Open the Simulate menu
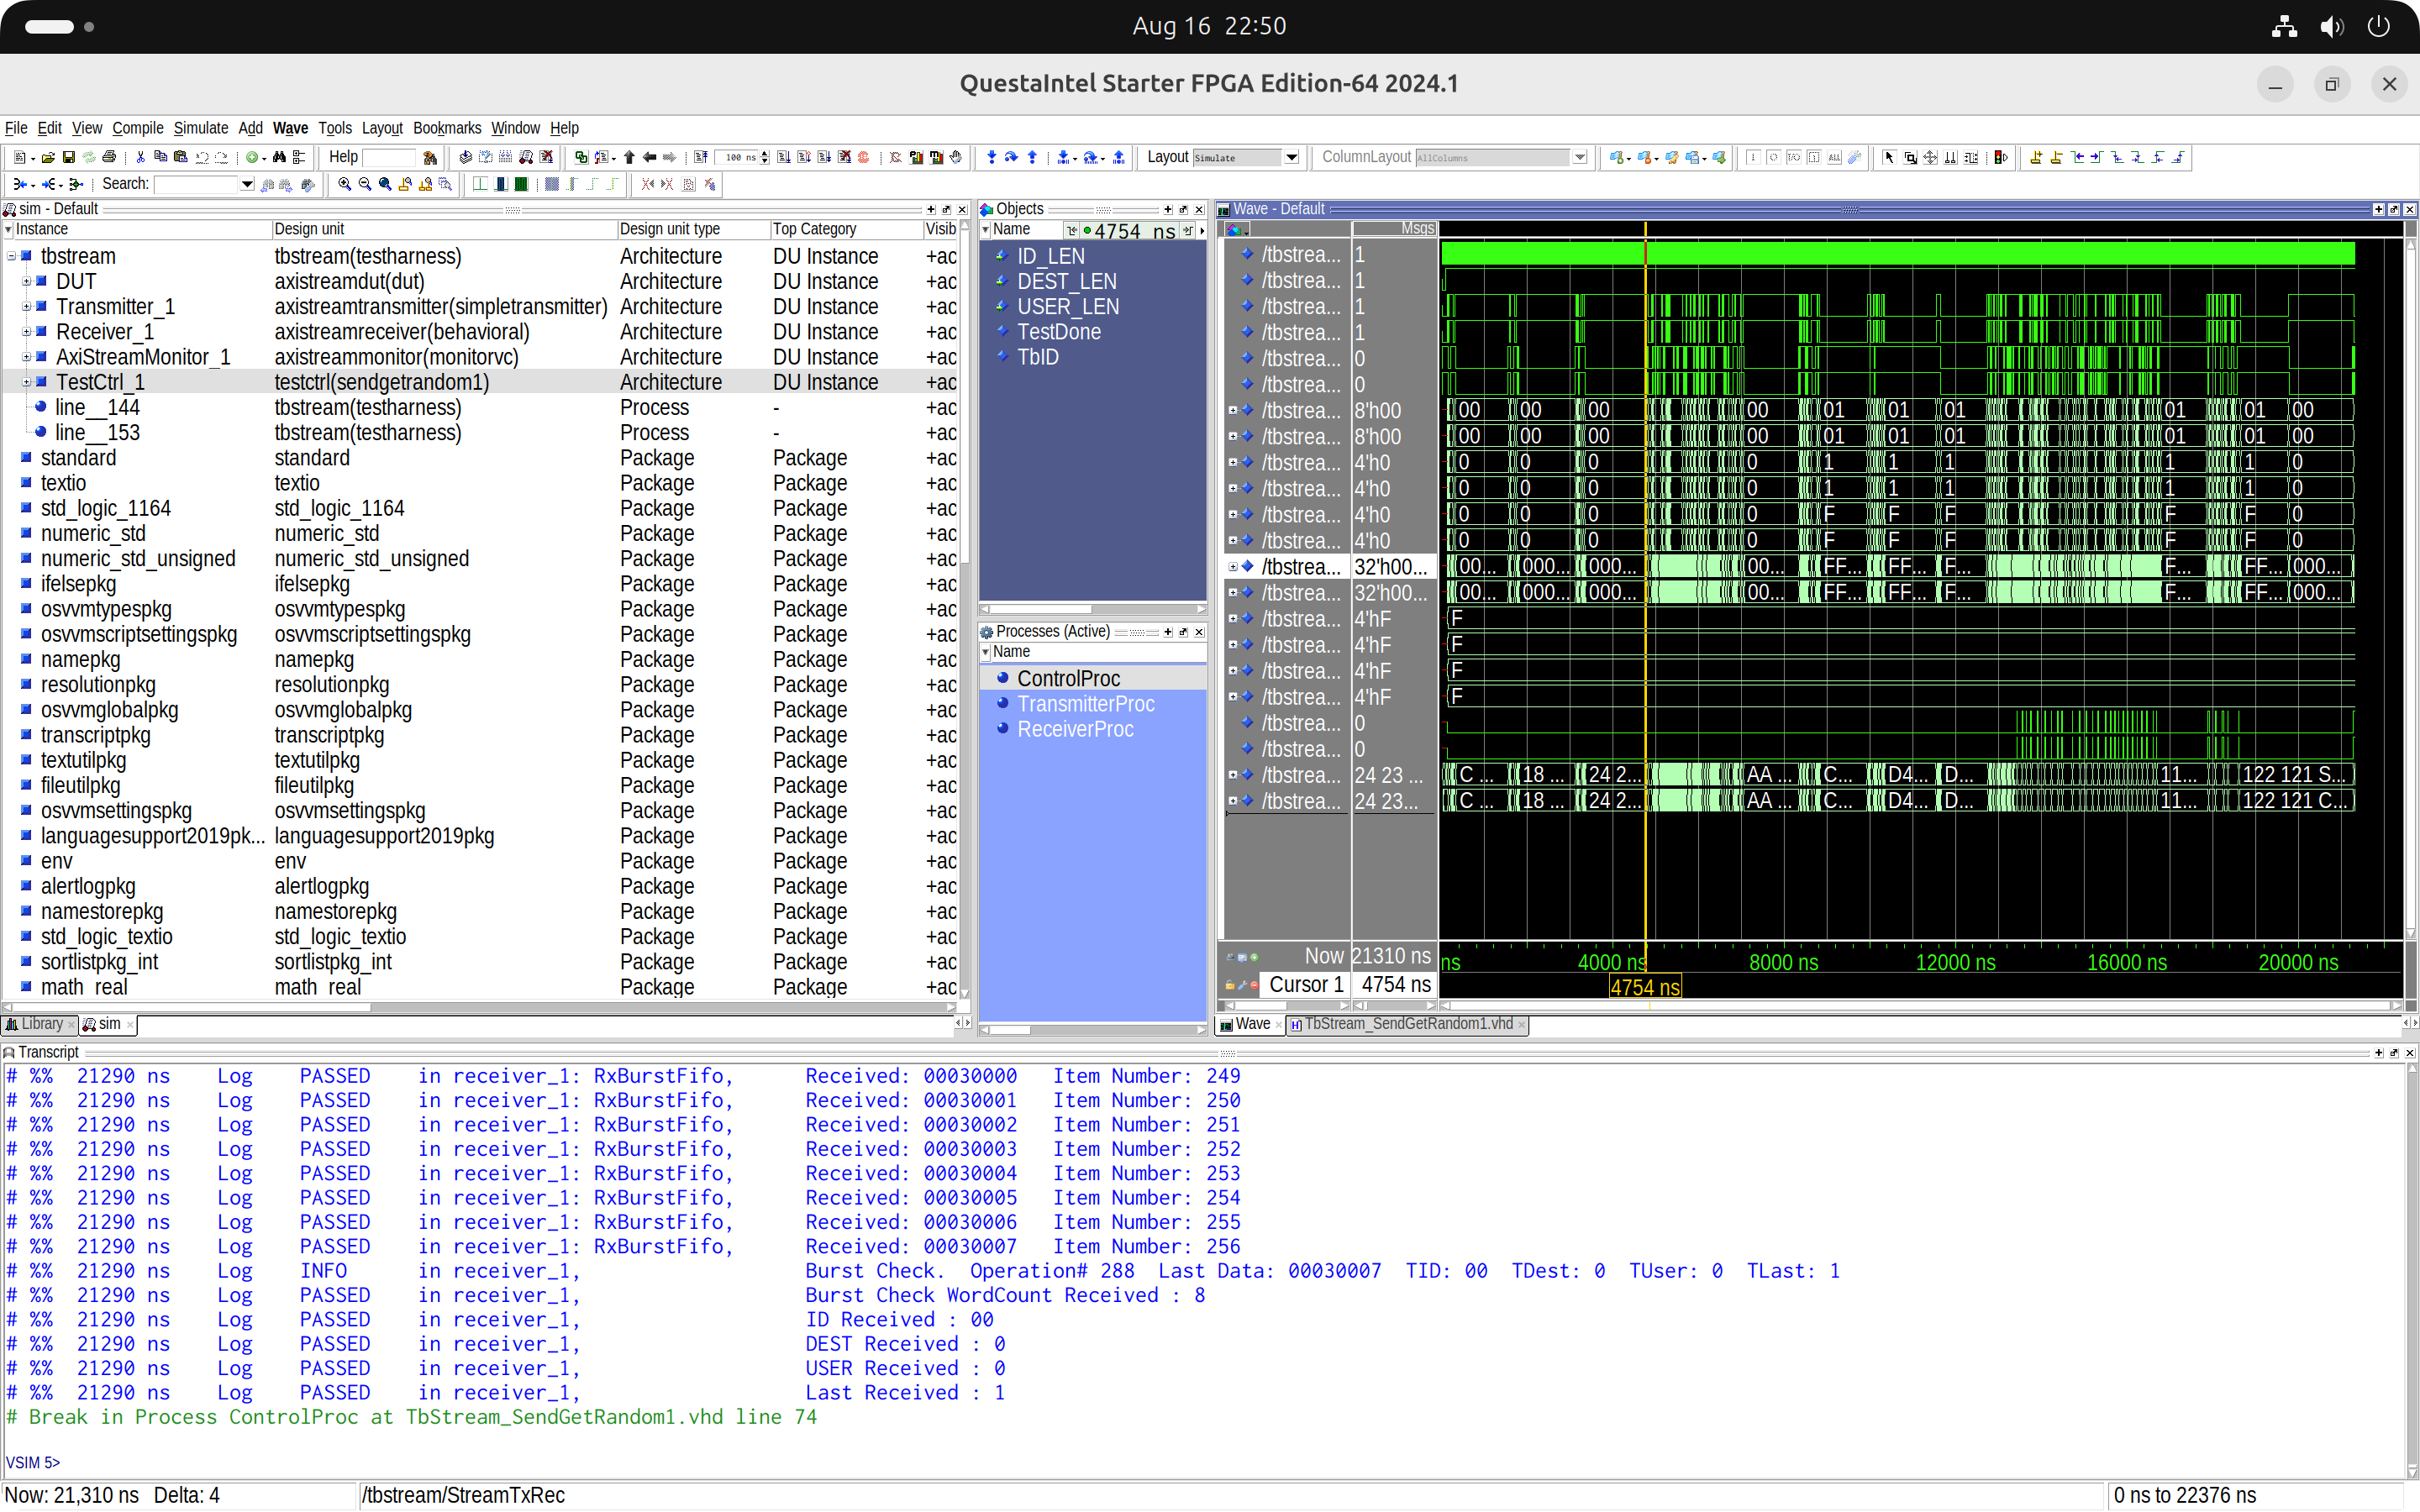The image size is (2420, 1512). (x=200, y=128)
